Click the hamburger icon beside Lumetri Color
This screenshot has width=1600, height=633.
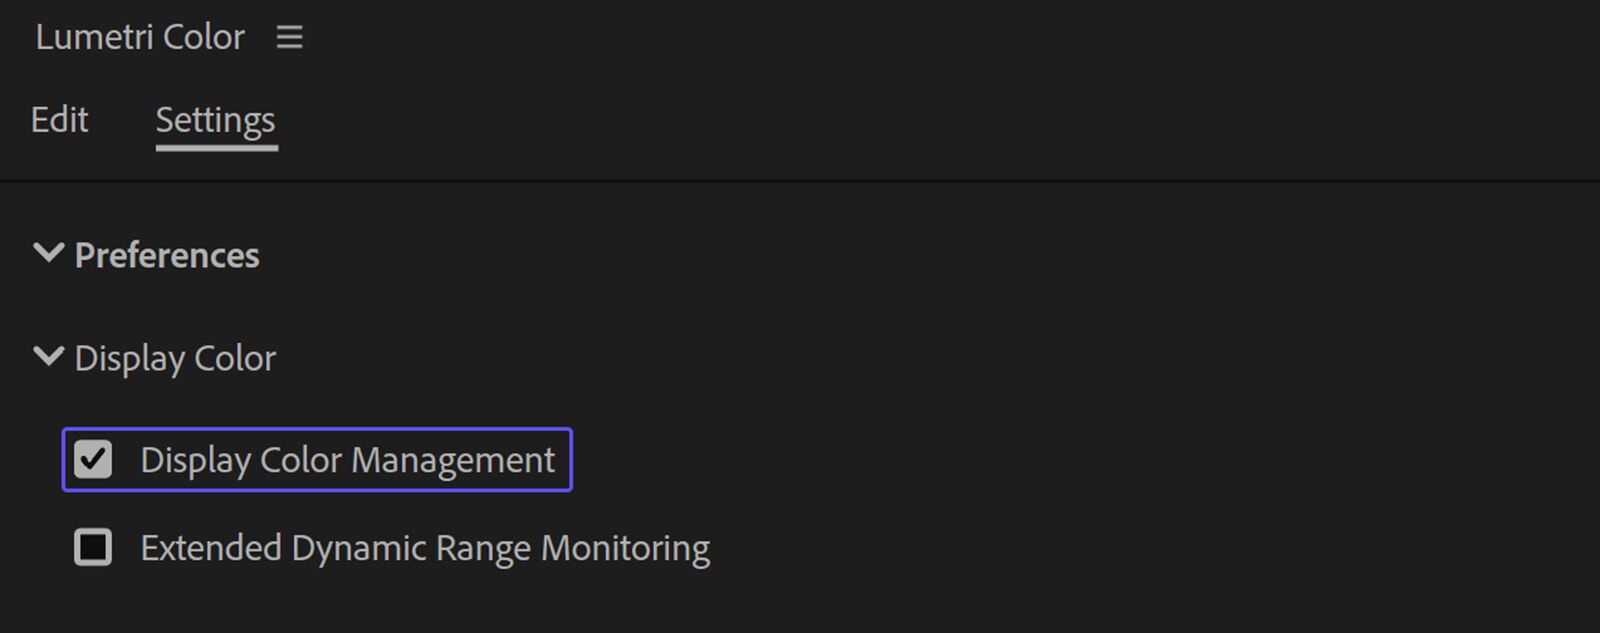point(289,38)
